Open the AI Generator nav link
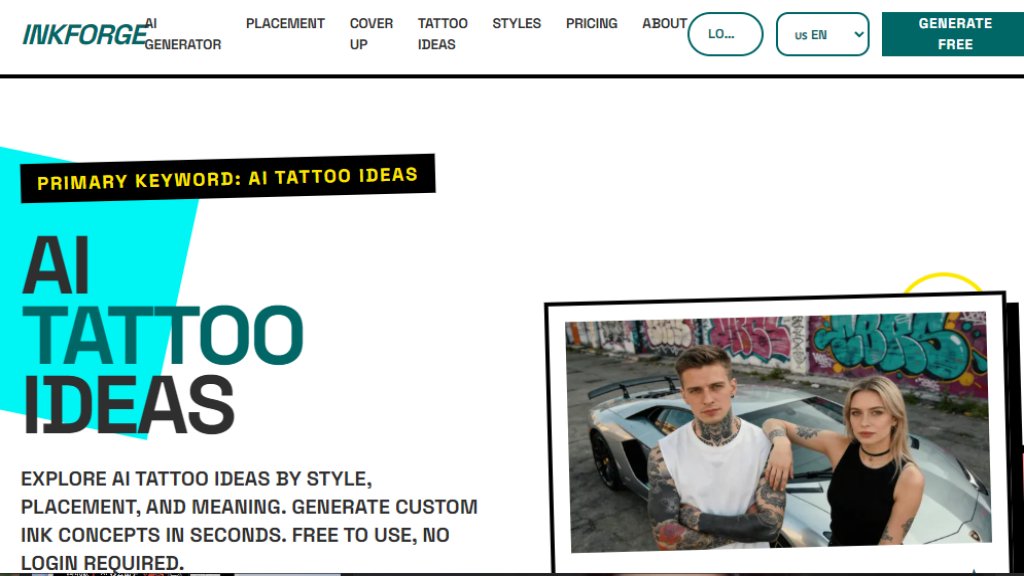Image resolution: width=1024 pixels, height=576 pixels. [x=183, y=34]
